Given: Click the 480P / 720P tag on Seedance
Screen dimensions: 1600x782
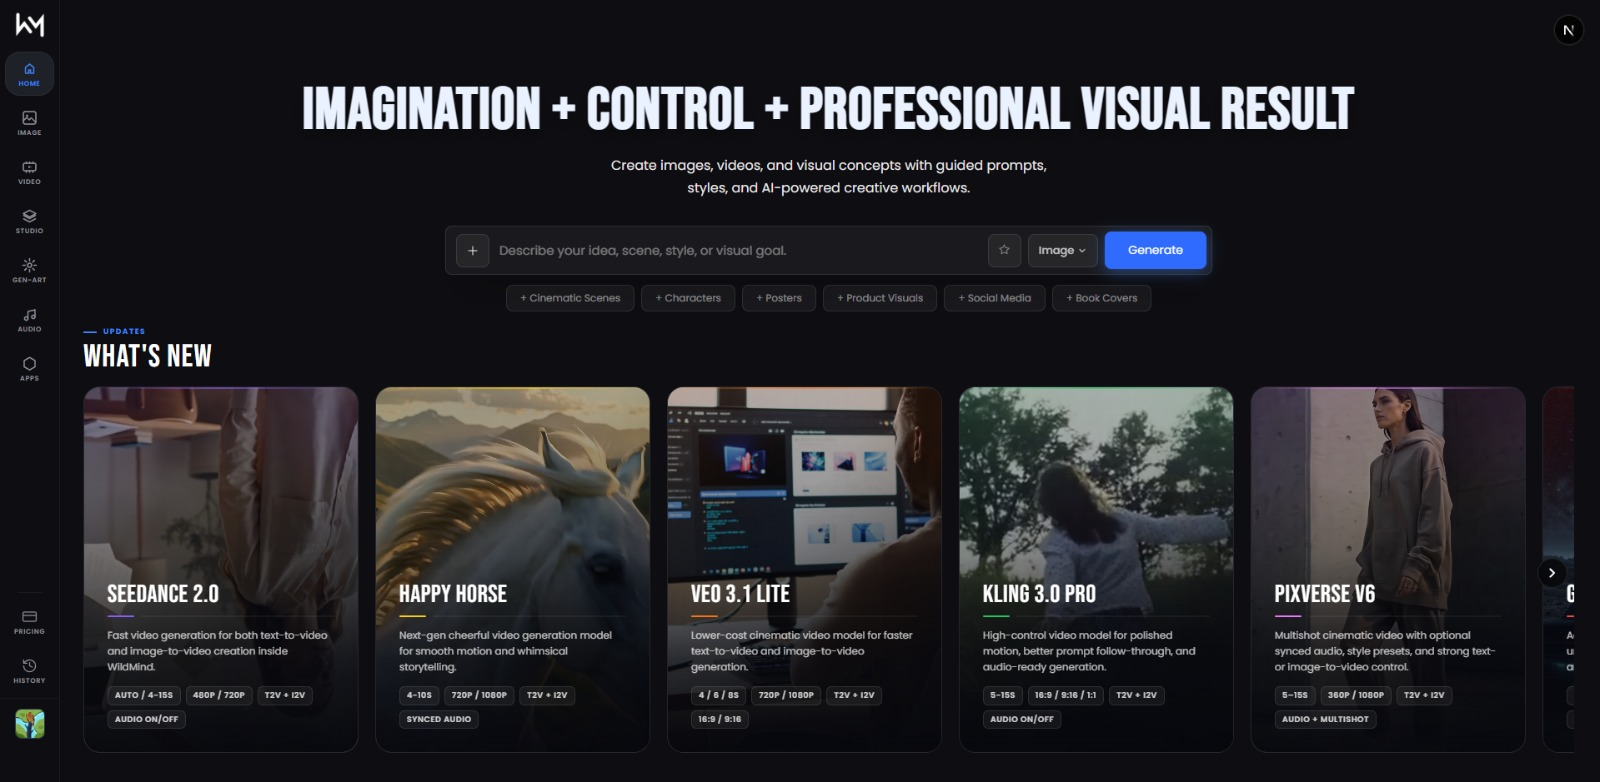Looking at the screenshot, I should [x=219, y=695].
